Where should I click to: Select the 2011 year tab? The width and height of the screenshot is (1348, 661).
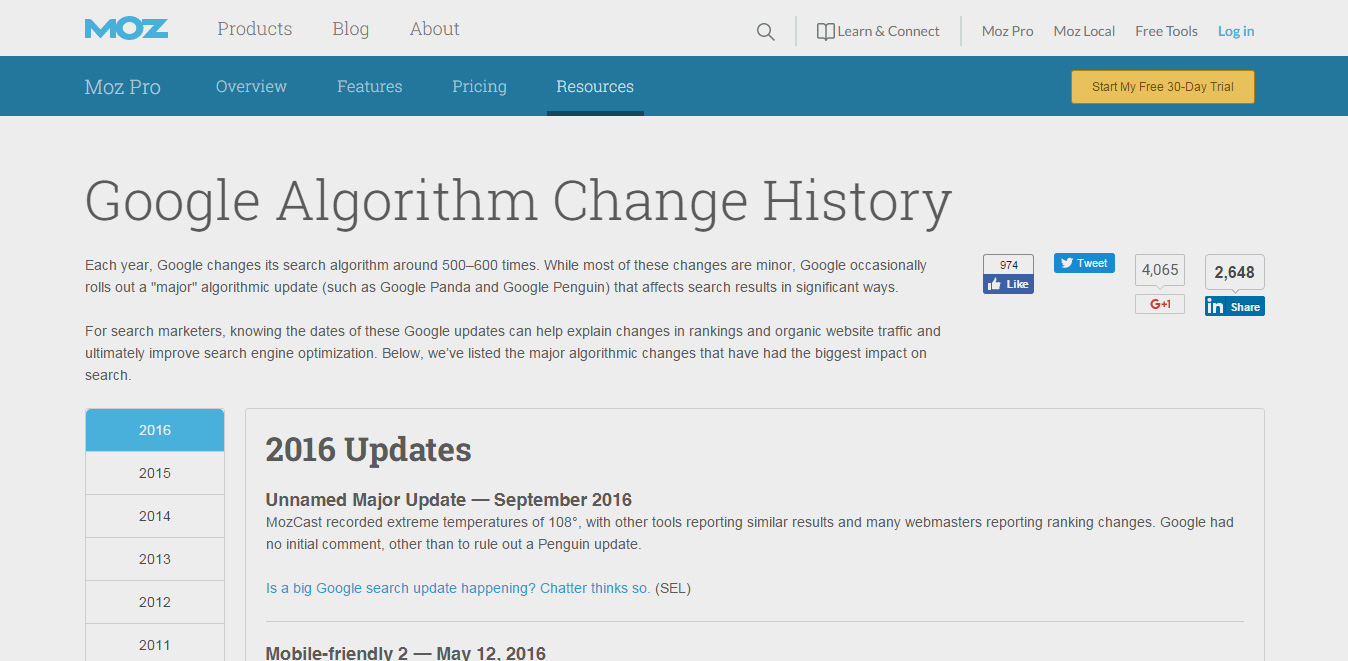point(155,643)
